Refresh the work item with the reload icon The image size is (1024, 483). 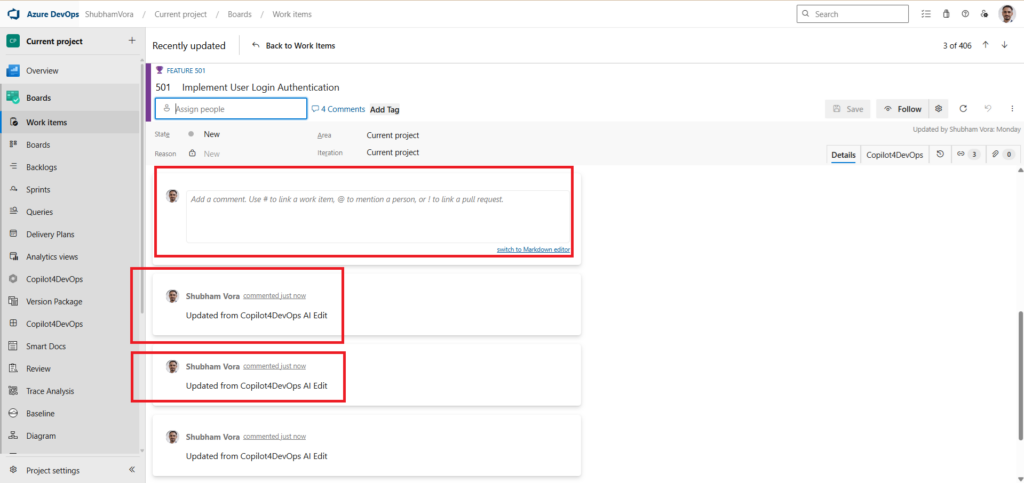point(963,109)
